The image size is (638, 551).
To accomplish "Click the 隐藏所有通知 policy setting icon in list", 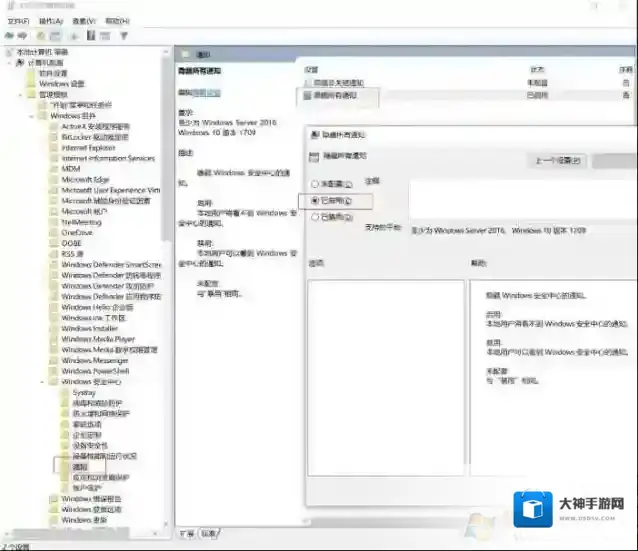I will (307, 96).
